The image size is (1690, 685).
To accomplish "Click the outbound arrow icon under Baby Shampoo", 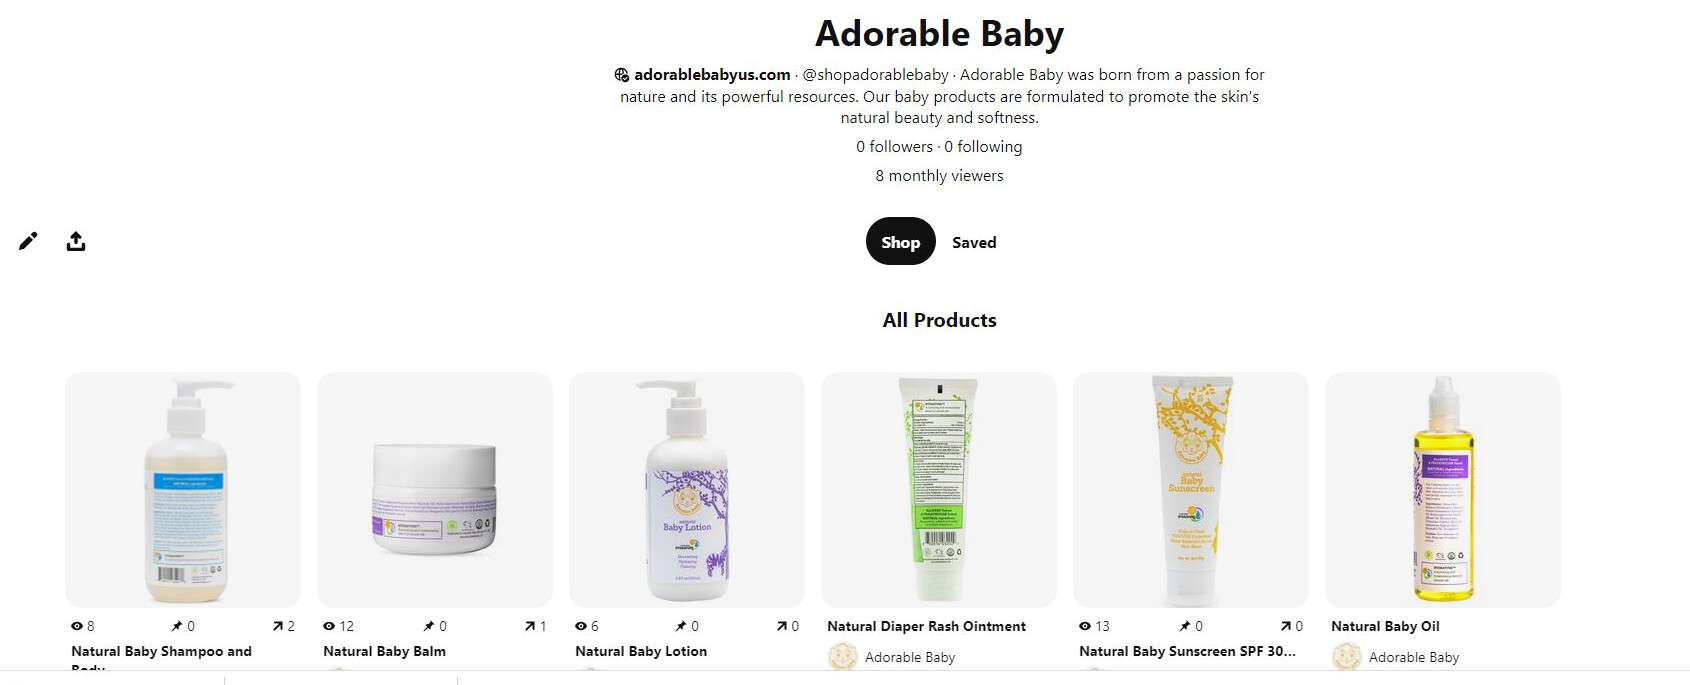I will pyautogui.click(x=278, y=626).
